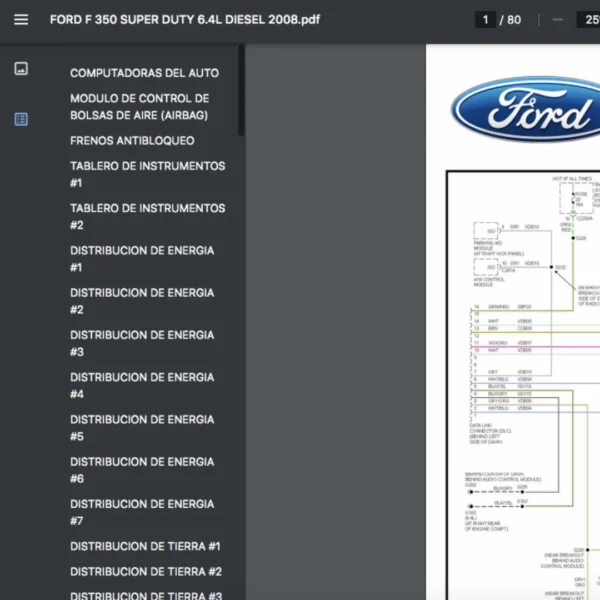Open DISTRIBUCION DE ENERGIA #3 entry
Screen dimensions: 600x600
141,344
